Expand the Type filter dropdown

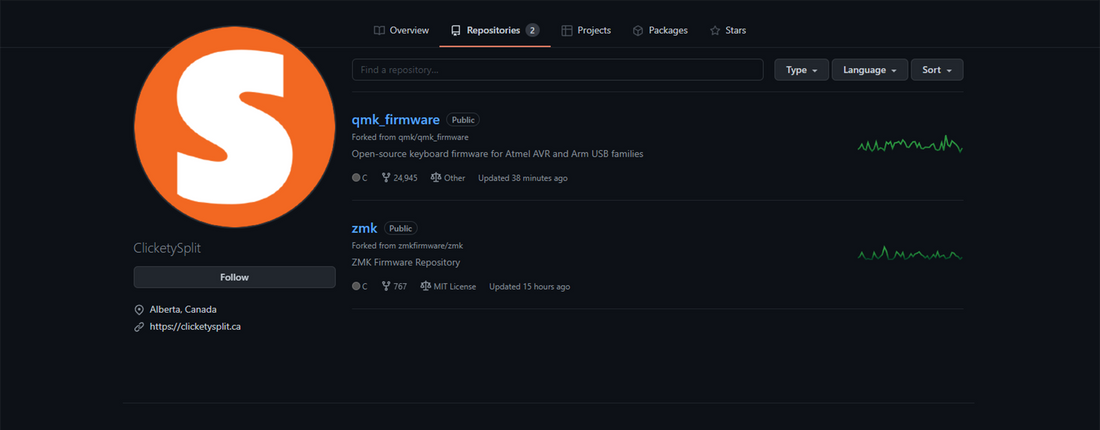(x=801, y=70)
